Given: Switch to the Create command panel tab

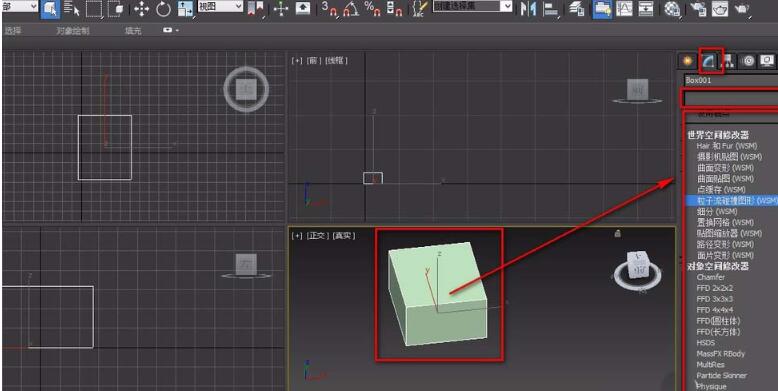Looking at the screenshot, I should point(688,61).
